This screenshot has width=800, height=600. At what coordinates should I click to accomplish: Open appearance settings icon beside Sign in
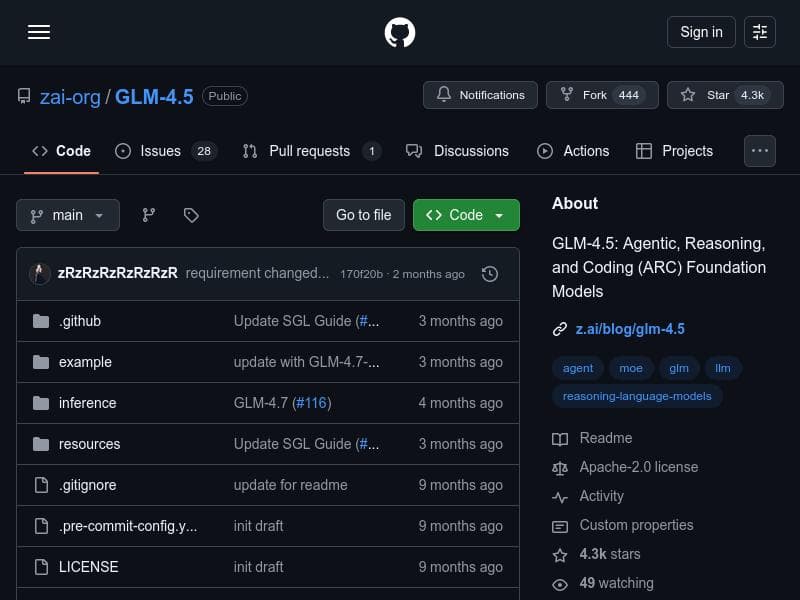(760, 32)
